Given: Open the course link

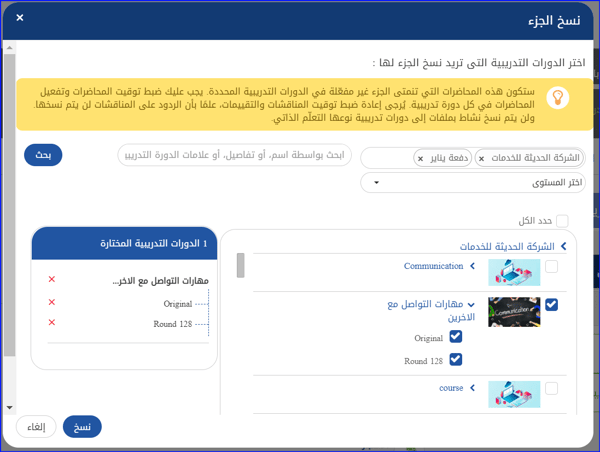Looking at the screenshot, I should tap(451, 388).
